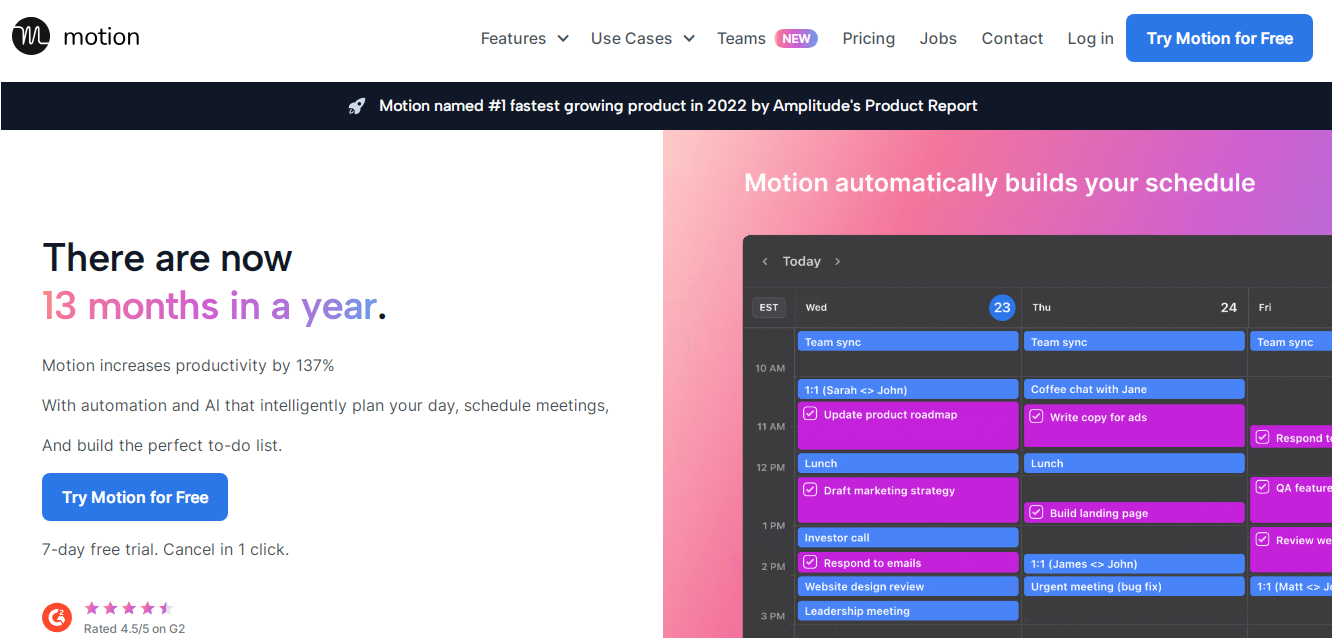1333x639 pixels.
Task: Click the 4.5 star rating bar
Action: [128, 608]
